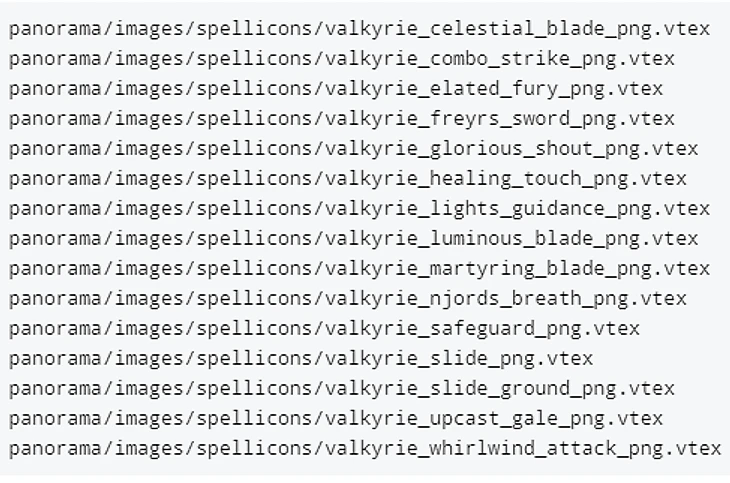
Task: Select the valkyrie_slide_png.vtex entry
Action: tap(301, 359)
